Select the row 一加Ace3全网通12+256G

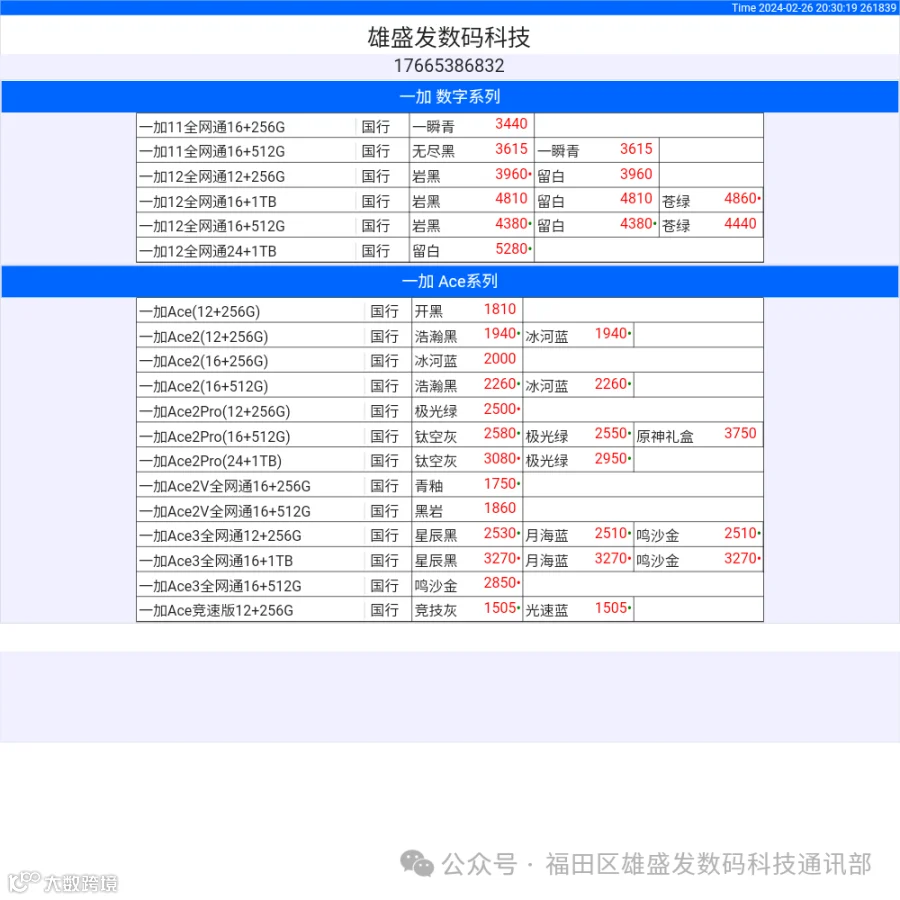point(450,535)
